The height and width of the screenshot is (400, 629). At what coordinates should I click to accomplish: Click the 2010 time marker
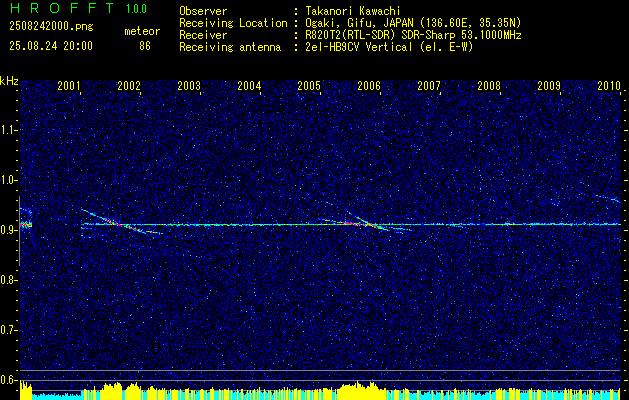[x=609, y=85]
